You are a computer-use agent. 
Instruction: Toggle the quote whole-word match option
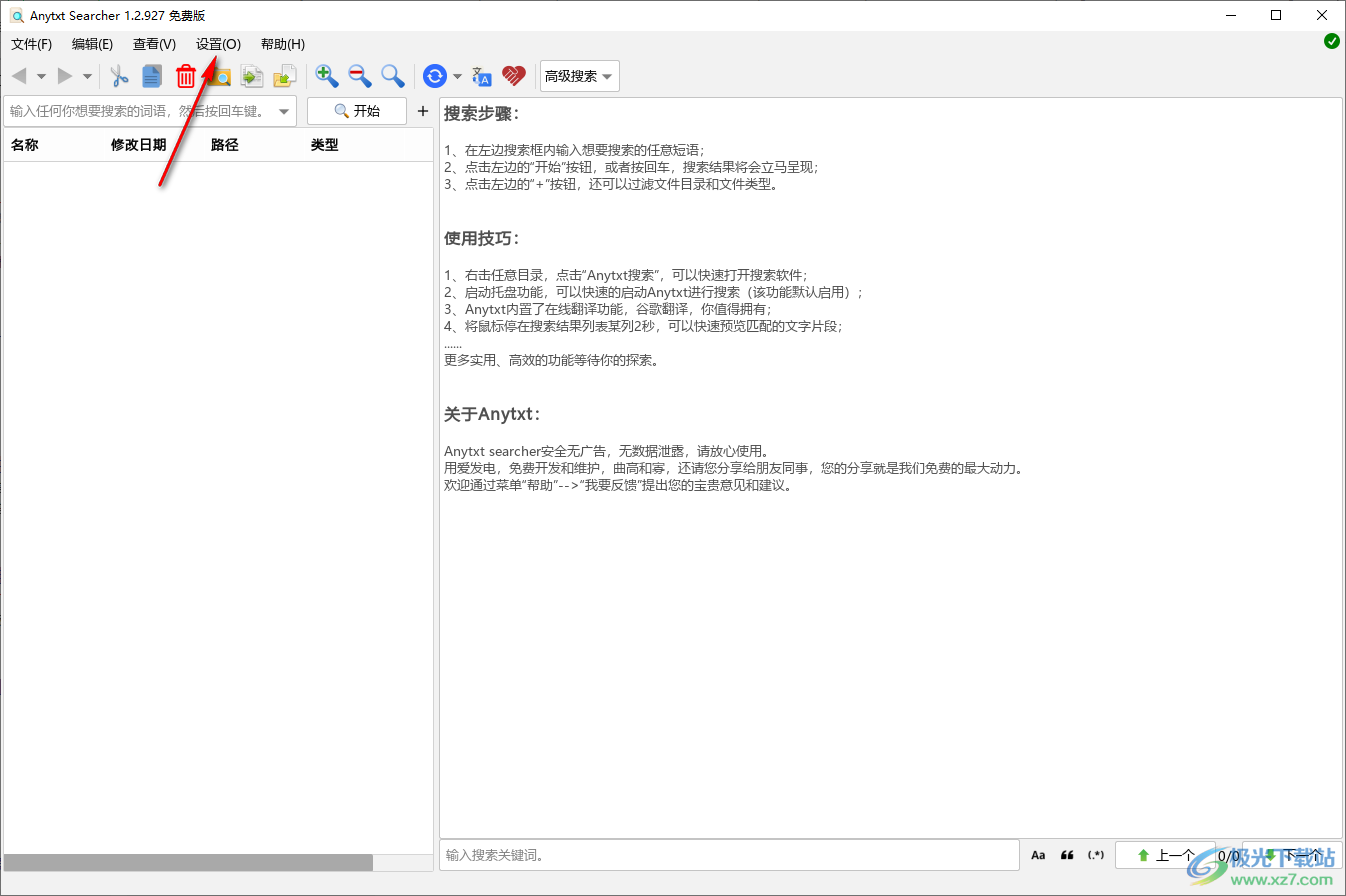coord(1067,855)
